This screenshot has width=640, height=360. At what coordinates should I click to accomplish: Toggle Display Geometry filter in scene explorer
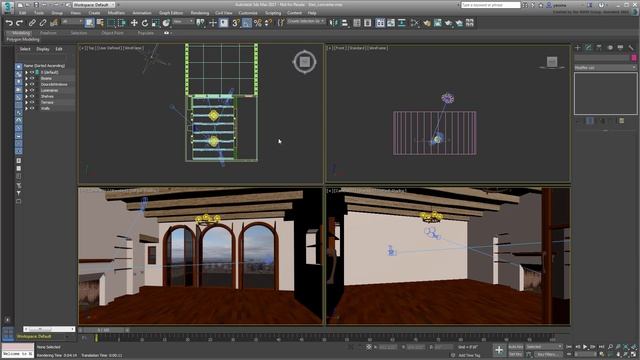click(19, 67)
